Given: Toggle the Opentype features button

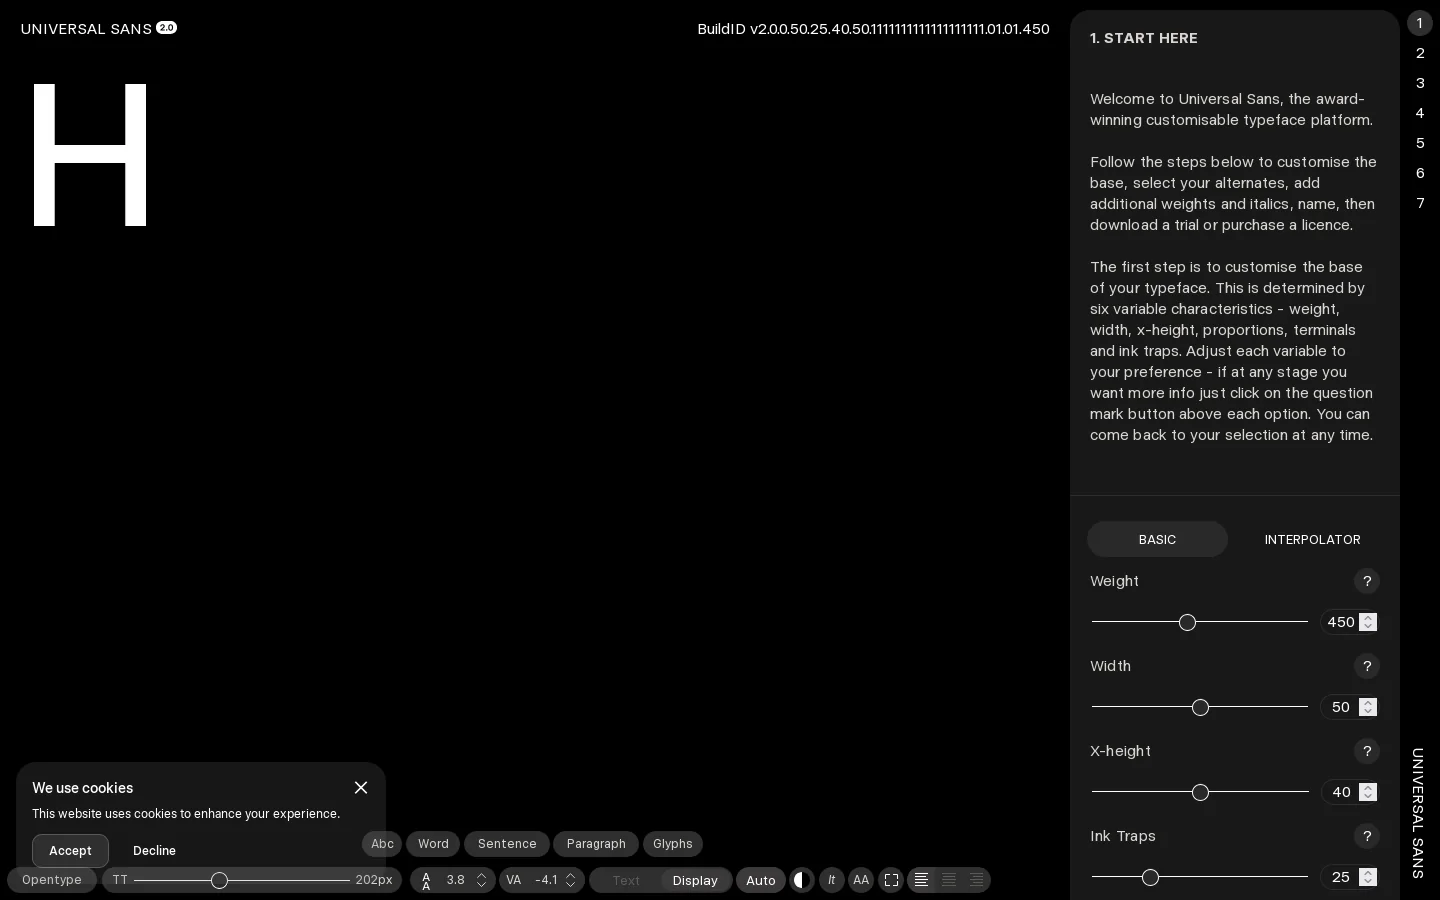Looking at the screenshot, I should click(x=52, y=880).
